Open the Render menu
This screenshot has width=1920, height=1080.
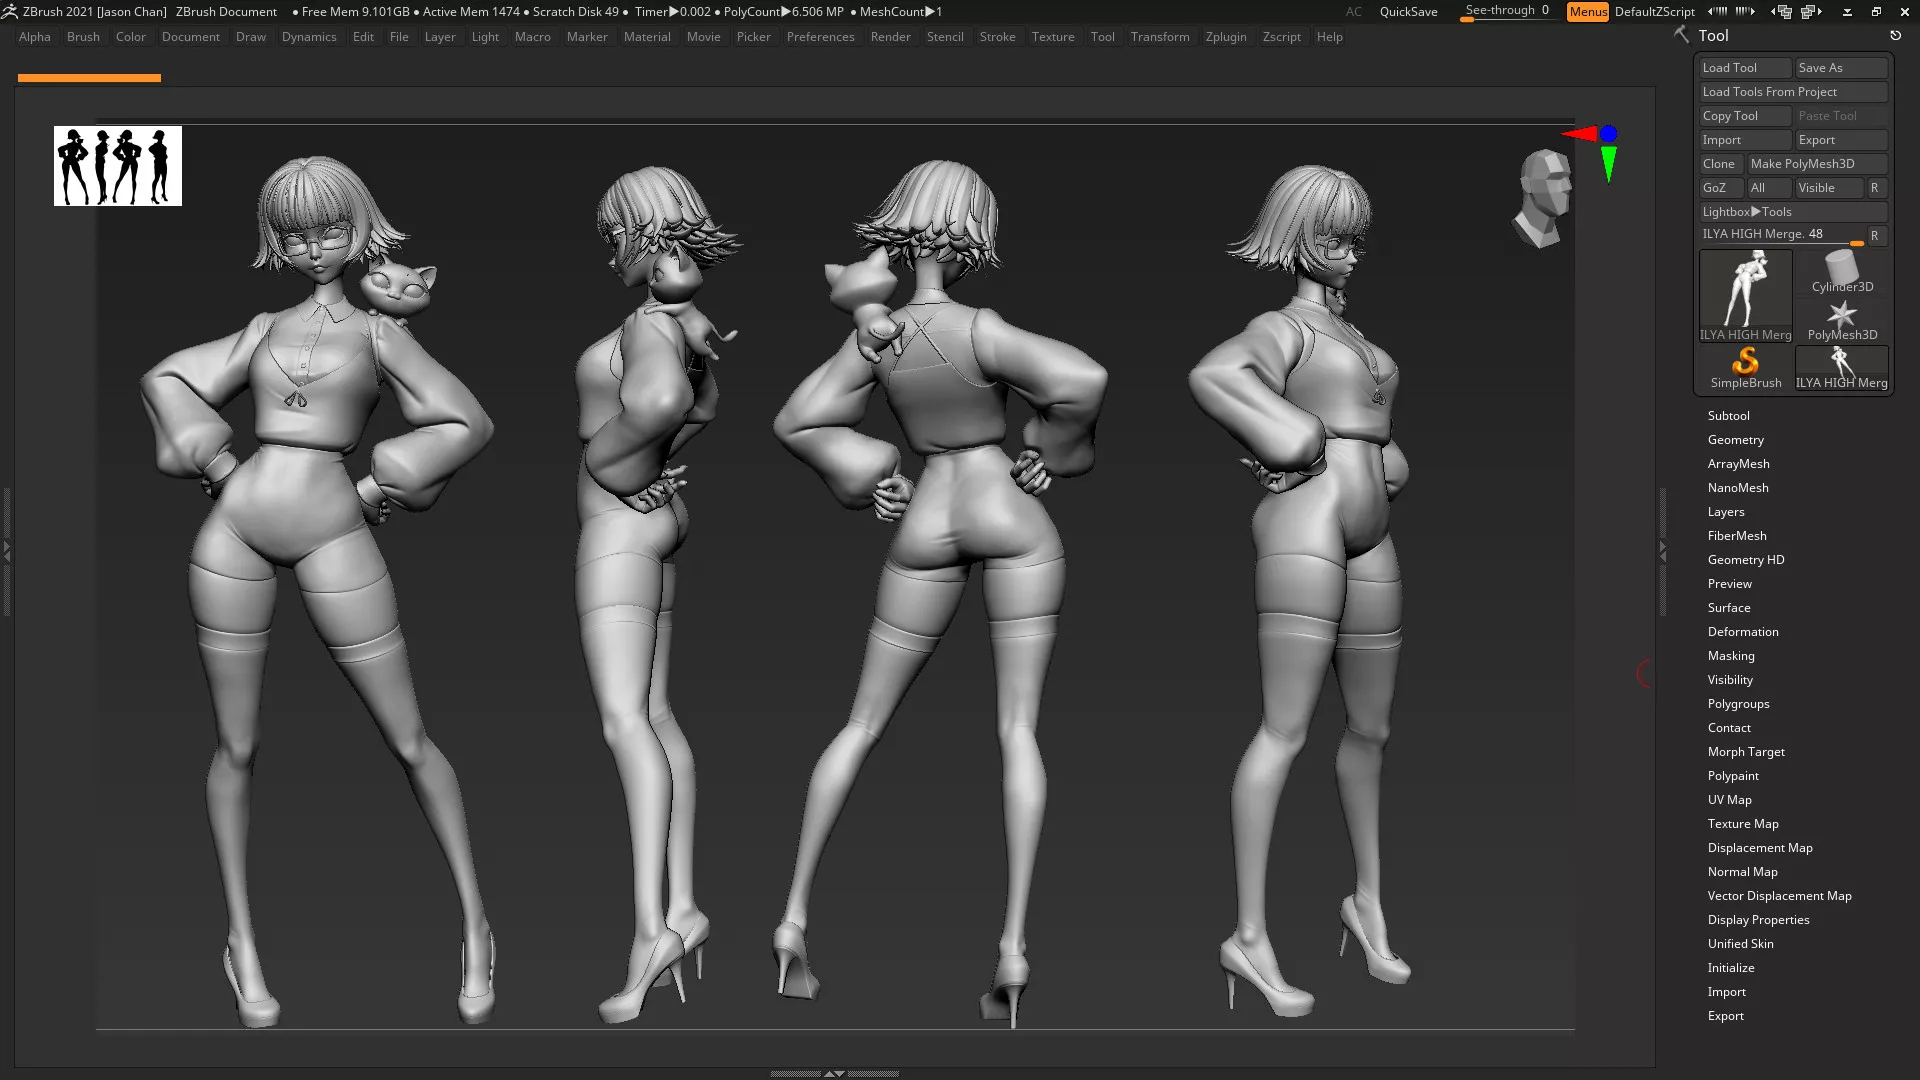[890, 37]
